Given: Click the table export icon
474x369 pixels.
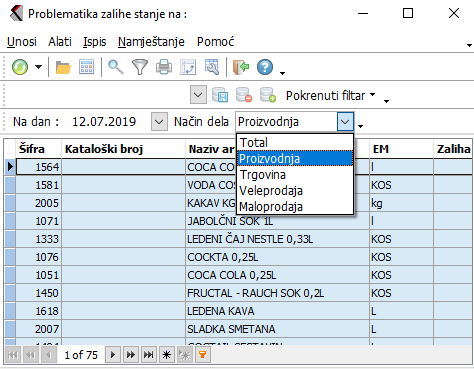Looking at the screenshot, I should [x=188, y=67].
